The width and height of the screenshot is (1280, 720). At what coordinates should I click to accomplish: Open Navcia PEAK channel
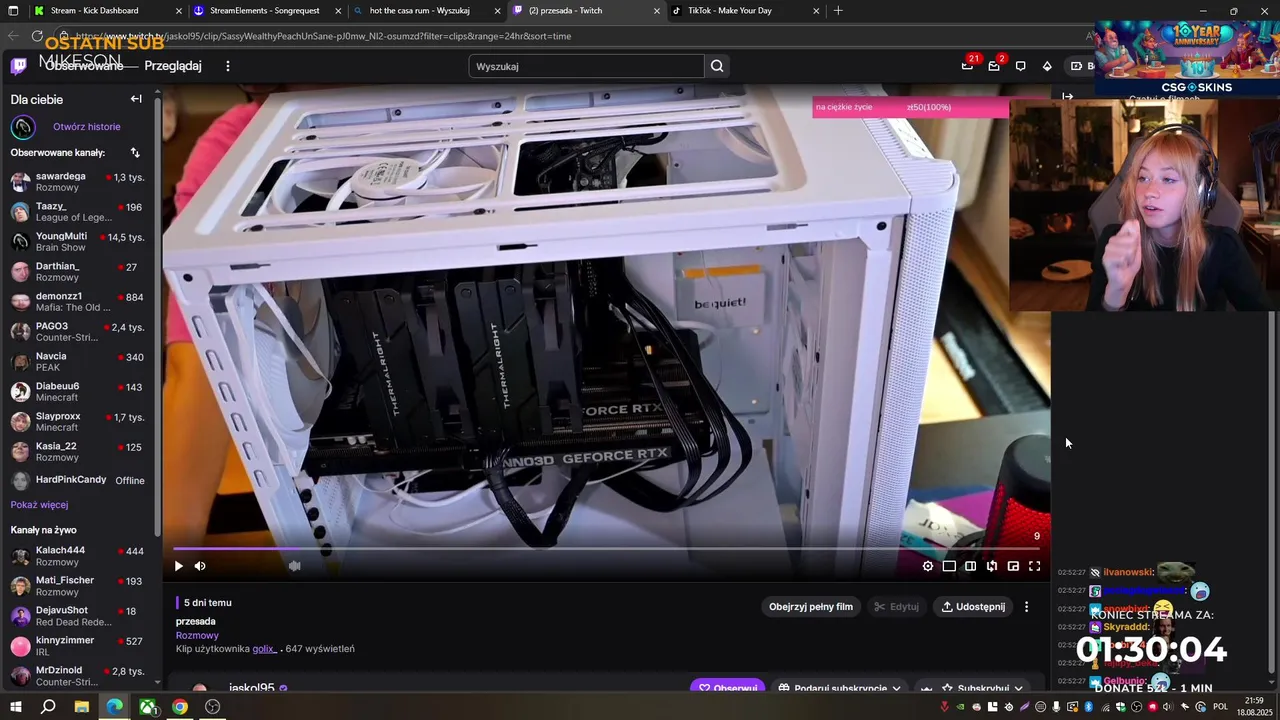[x=80, y=362]
